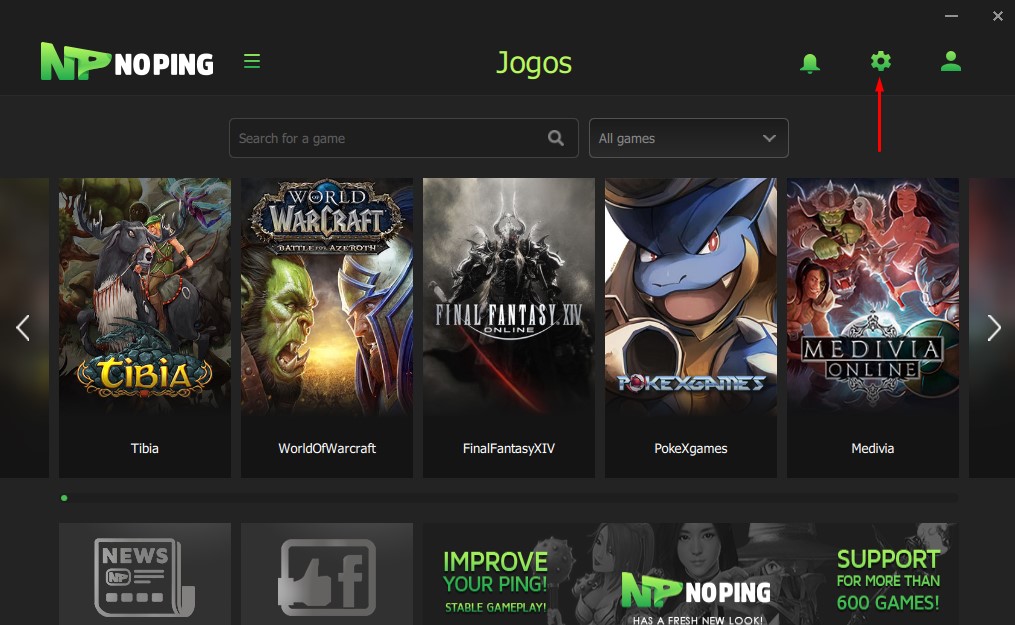The width and height of the screenshot is (1015, 625).
Task: Click the green carousel page indicator dot
Action: [x=64, y=498]
